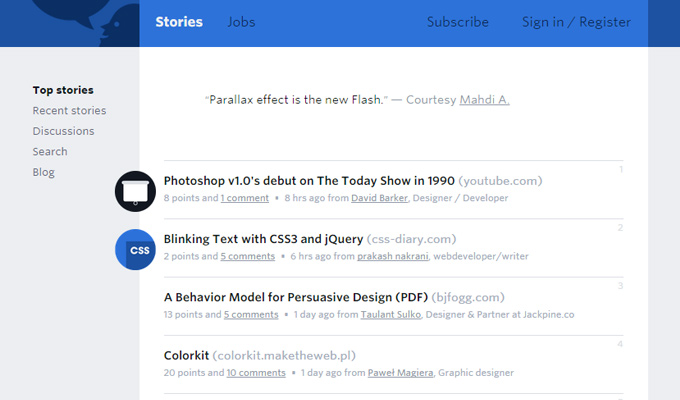Open prakash nakrani's profile link
Image resolution: width=680 pixels, height=400 pixels.
pos(393,256)
